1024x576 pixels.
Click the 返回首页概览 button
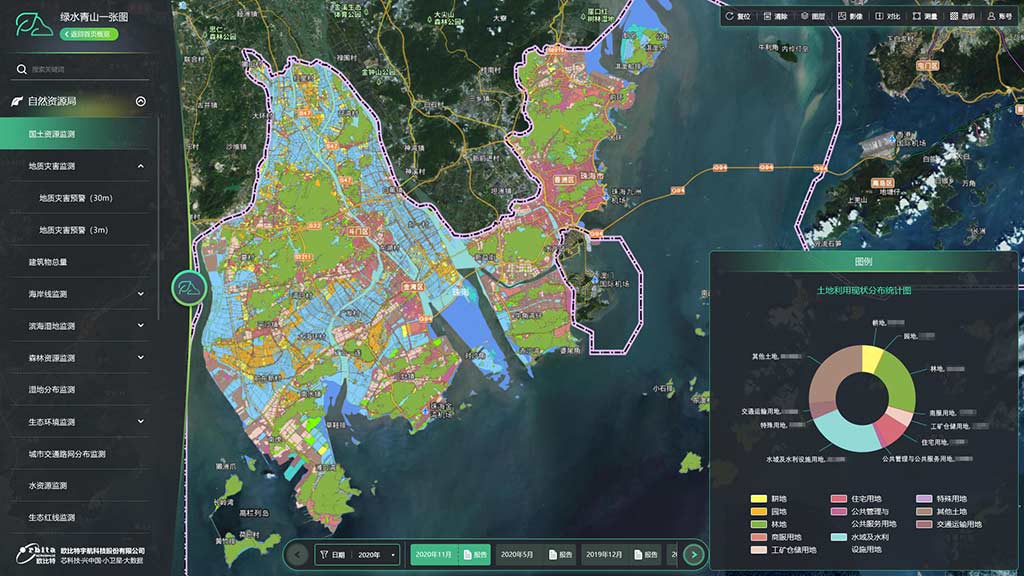click(89, 33)
